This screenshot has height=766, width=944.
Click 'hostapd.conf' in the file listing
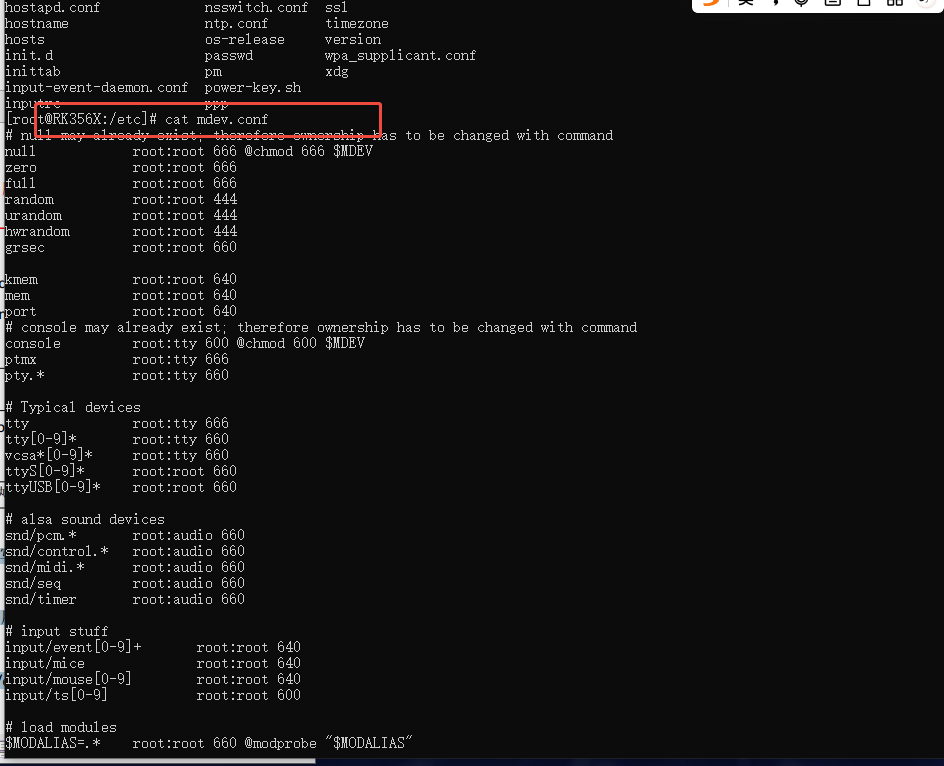(52, 8)
